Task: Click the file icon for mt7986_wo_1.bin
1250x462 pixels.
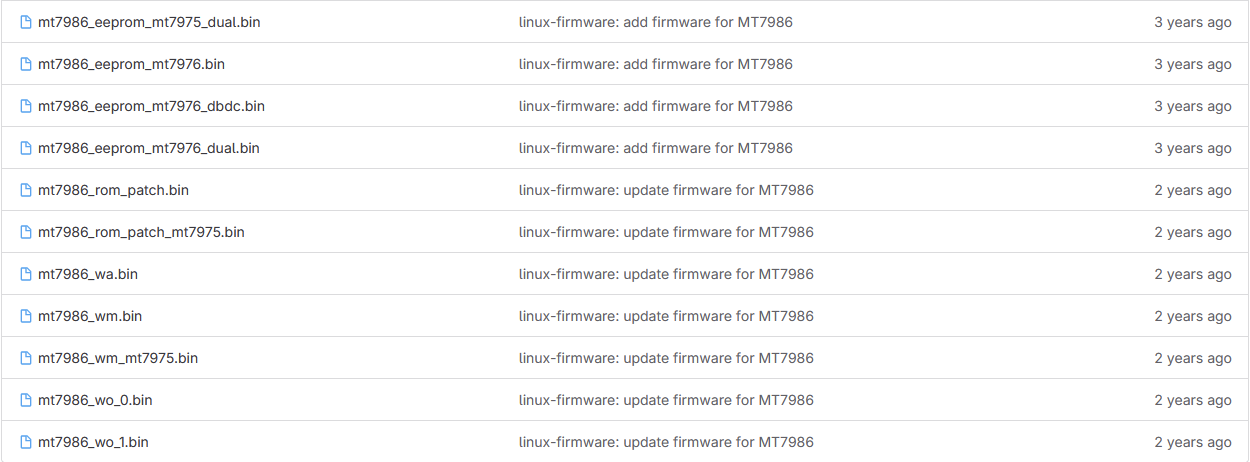Action: pos(27,442)
